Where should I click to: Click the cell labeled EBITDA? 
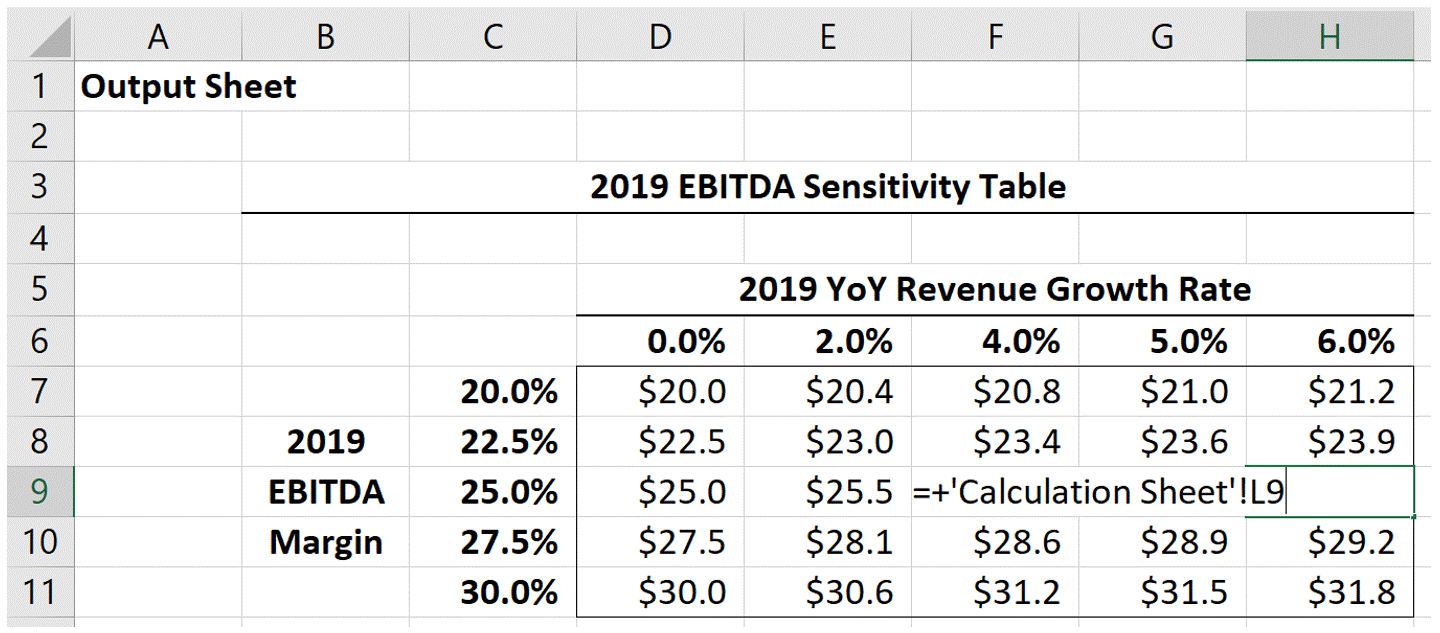pos(325,491)
